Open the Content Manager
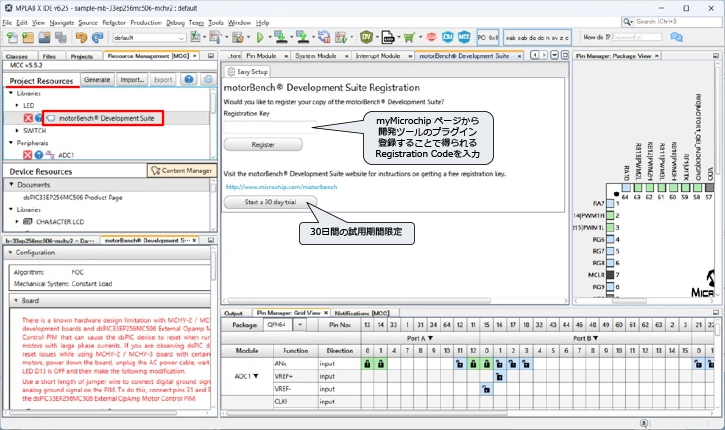 coord(181,171)
